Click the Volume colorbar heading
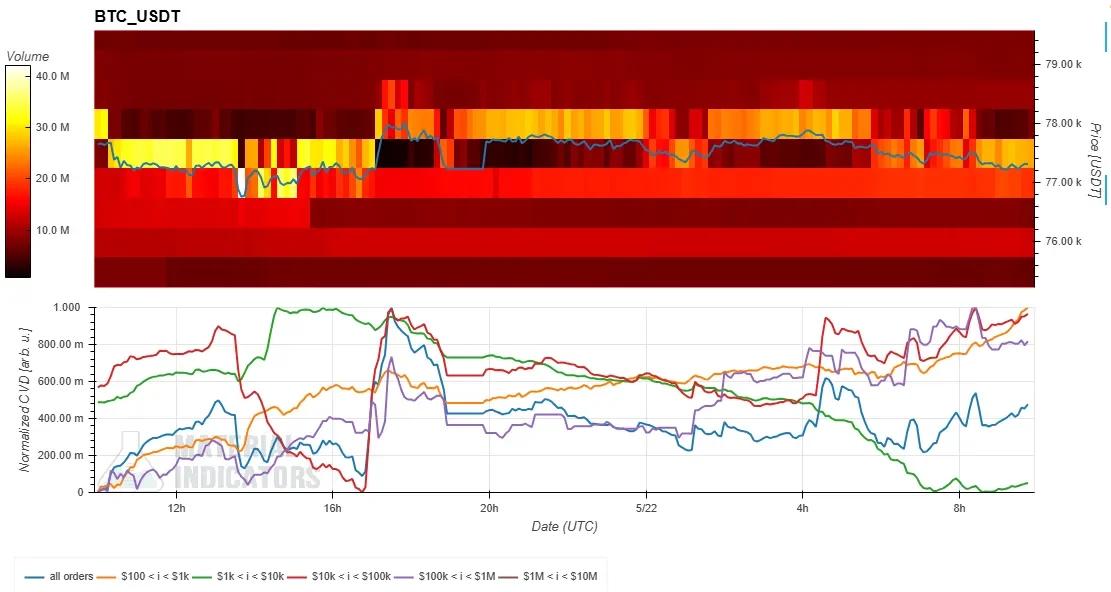Viewport: 1111px width, 592px height. click(28, 57)
